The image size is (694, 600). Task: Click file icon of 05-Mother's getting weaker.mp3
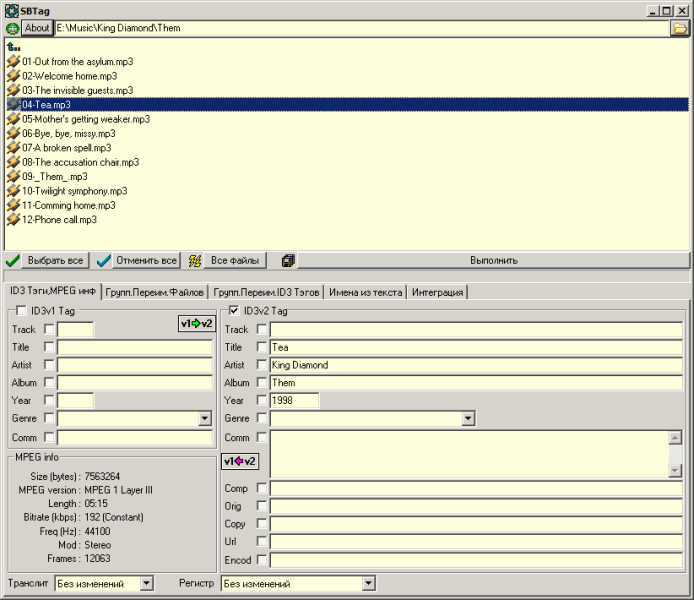14,119
